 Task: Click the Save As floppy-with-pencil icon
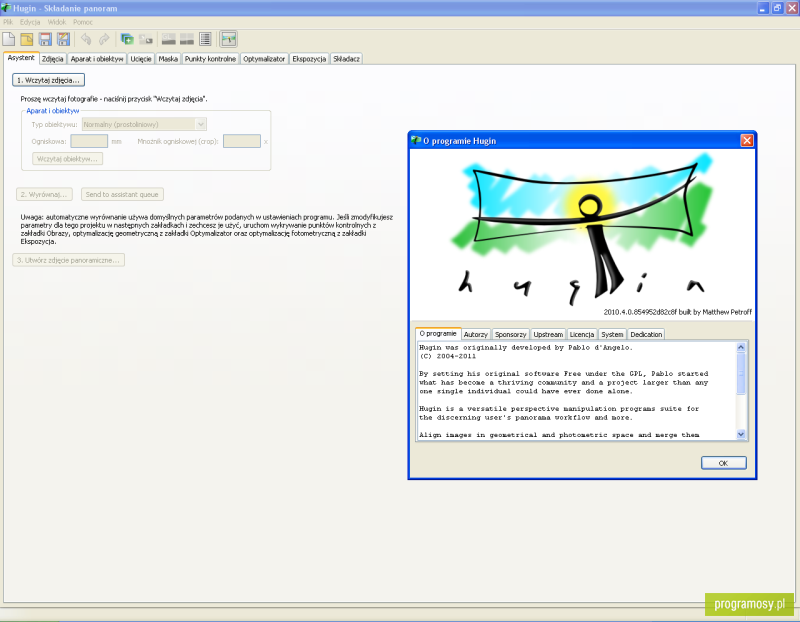63,39
